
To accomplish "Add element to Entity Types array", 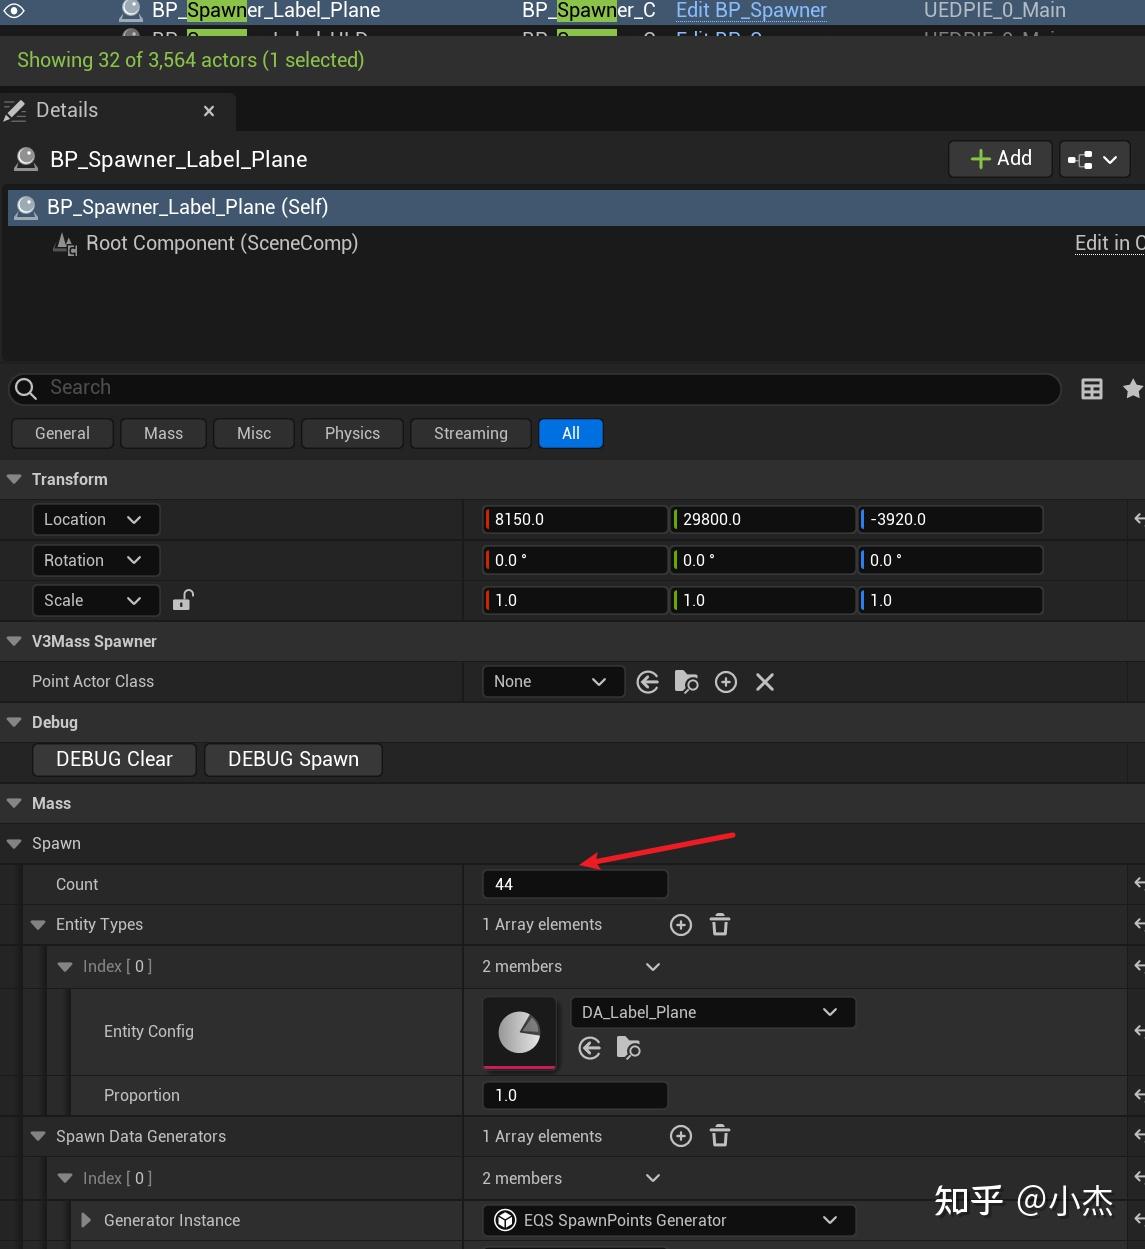I will [x=681, y=925].
